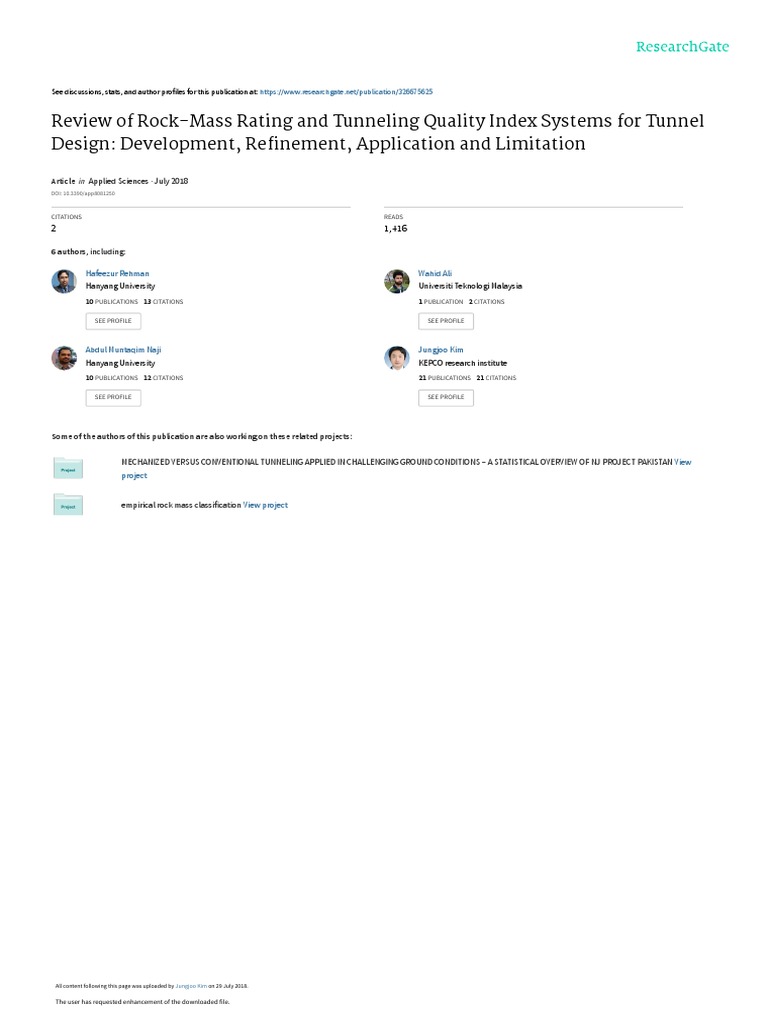
Task: Click Abdul Muntaqim Naji's profile photo
Action: (64, 358)
